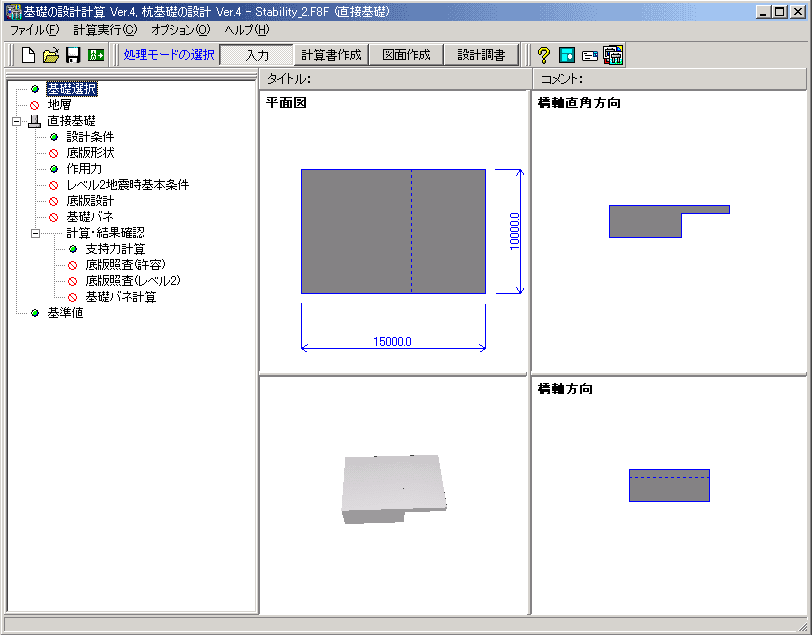The width and height of the screenshot is (812, 635).
Task: Collapse the 計算・結果確認 tree node
Action: 35,233
